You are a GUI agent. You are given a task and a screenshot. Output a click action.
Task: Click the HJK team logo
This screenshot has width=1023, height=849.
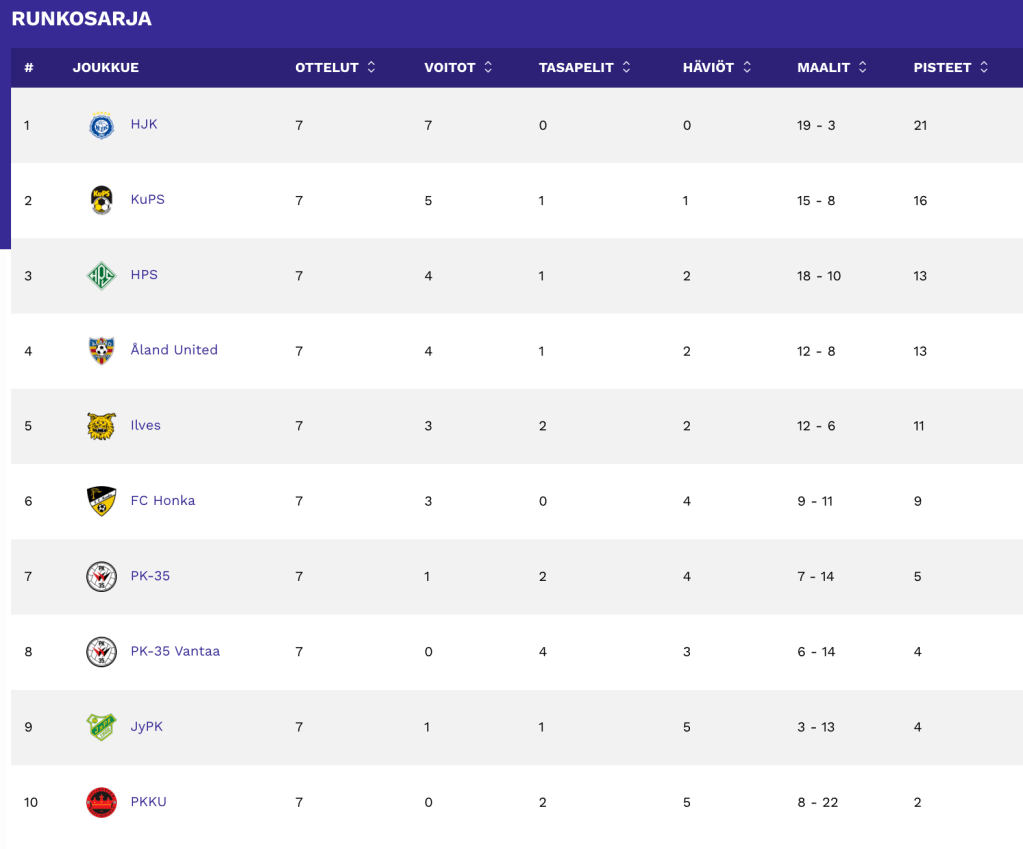click(x=101, y=125)
